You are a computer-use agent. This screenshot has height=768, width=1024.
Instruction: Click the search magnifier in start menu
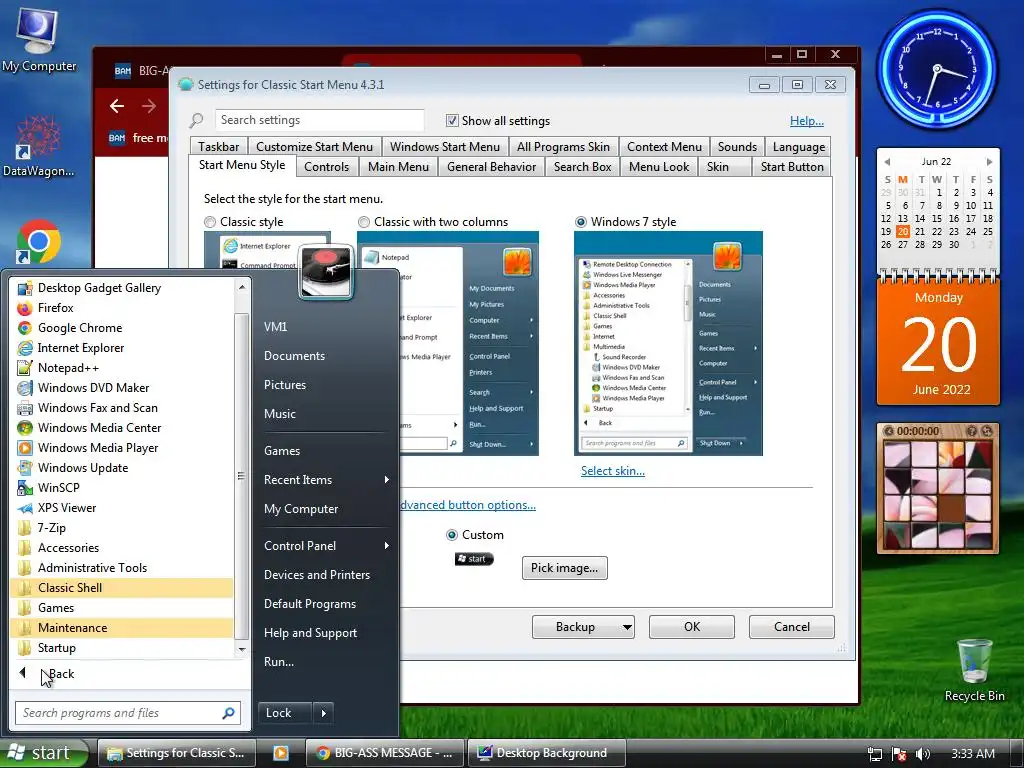point(229,713)
